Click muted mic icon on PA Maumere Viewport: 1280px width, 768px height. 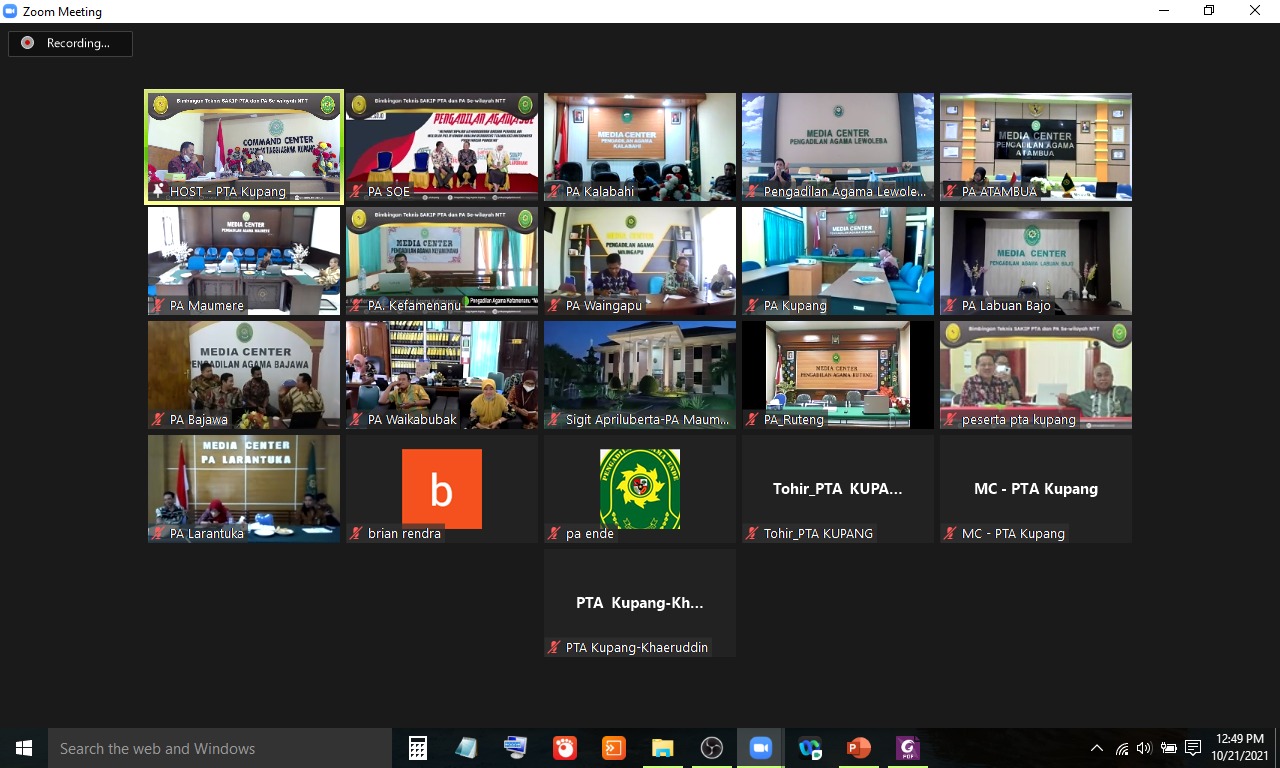158,306
